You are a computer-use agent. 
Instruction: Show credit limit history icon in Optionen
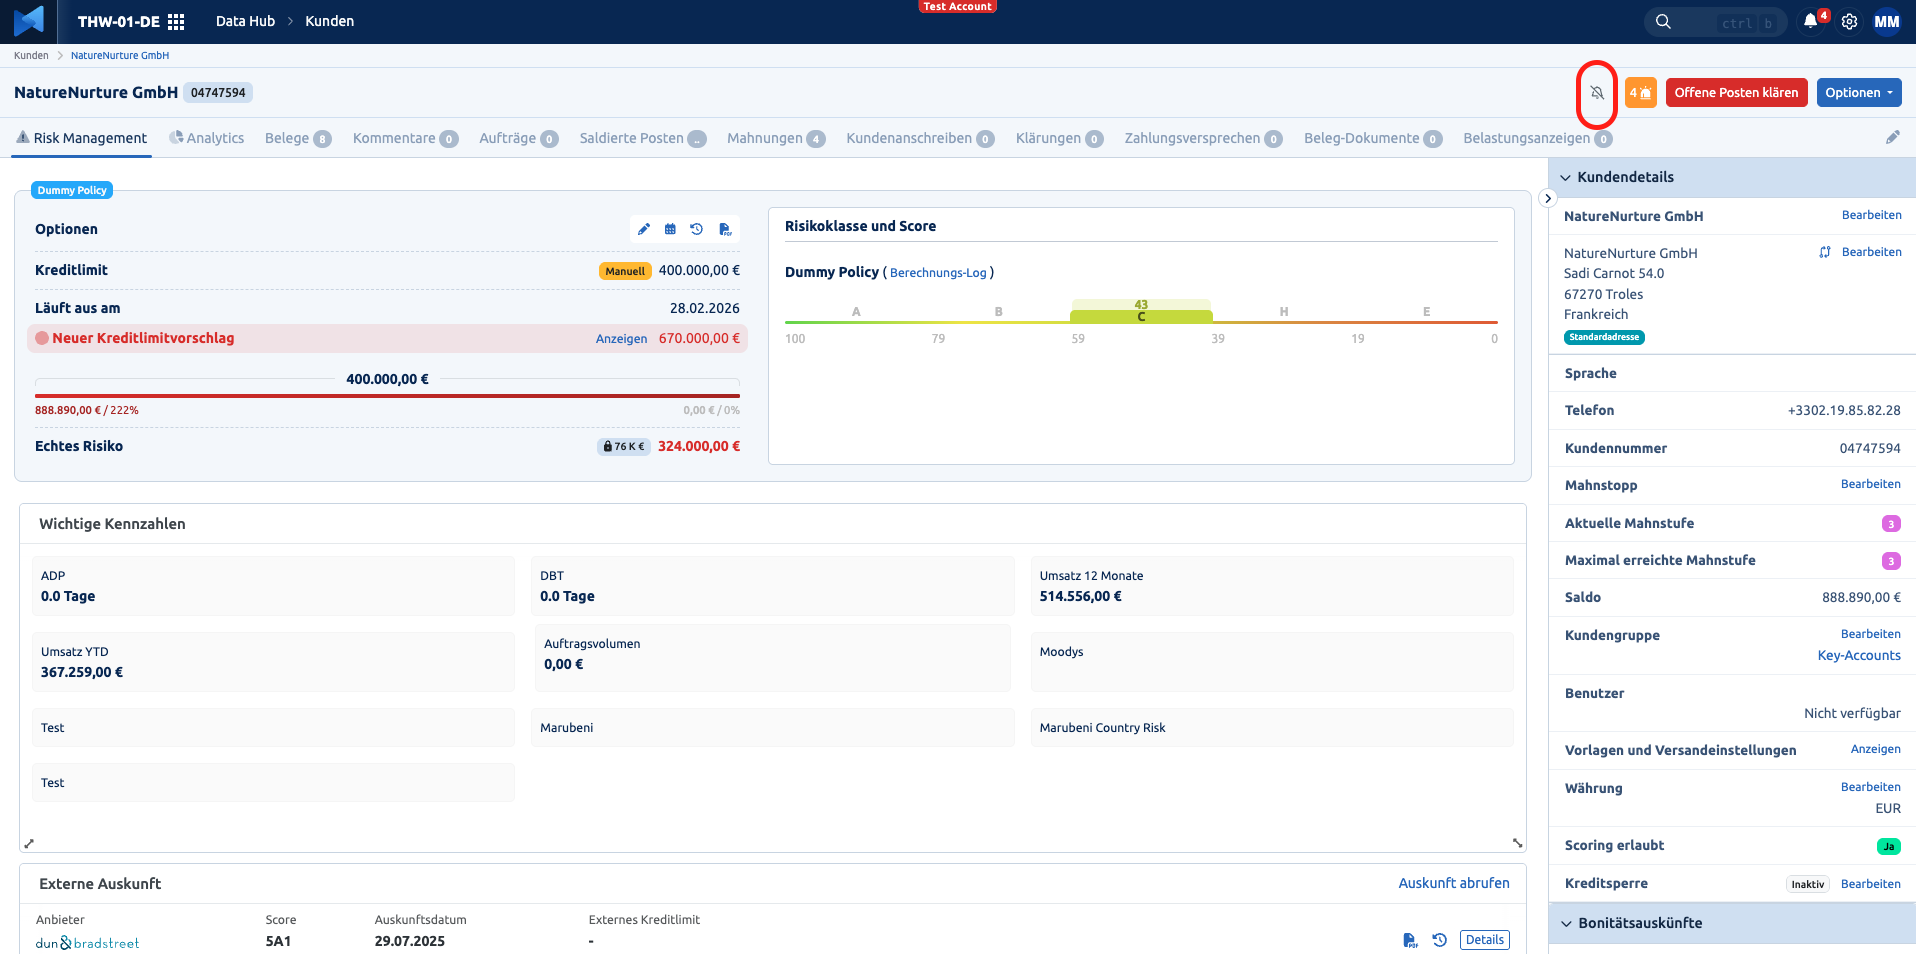pos(697,229)
